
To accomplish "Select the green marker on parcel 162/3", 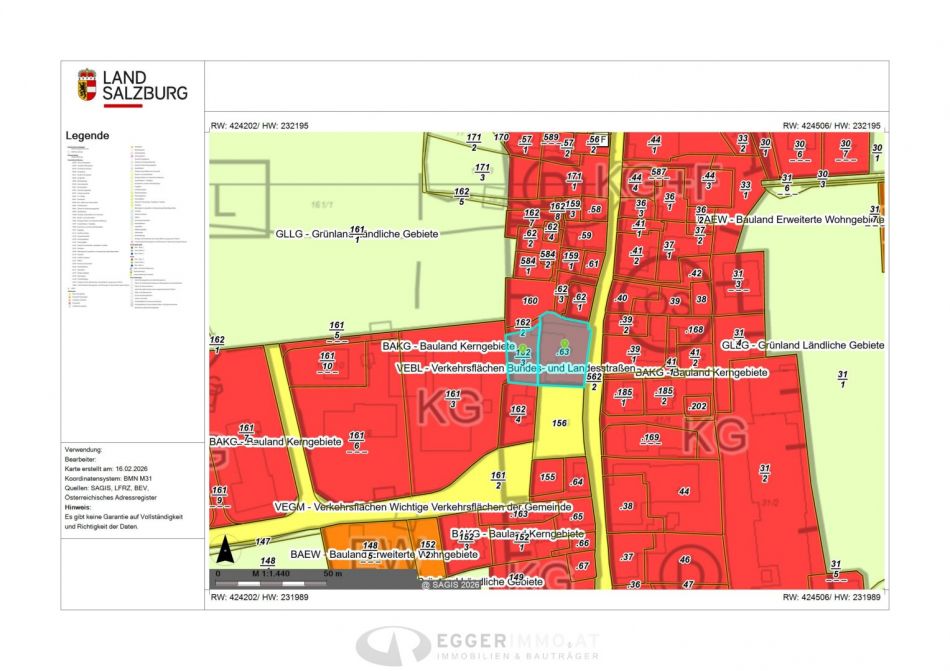I will pyautogui.click(x=522, y=347).
